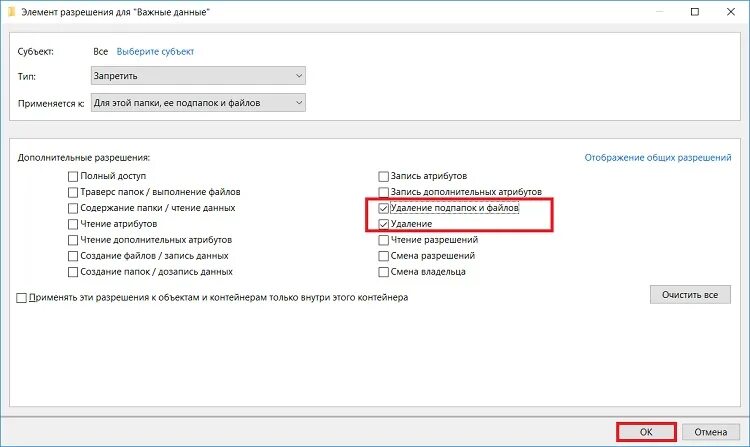750x447 pixels.
Task: Open the "Тип" dropdown showing Запретить
Action: (198, 76)
